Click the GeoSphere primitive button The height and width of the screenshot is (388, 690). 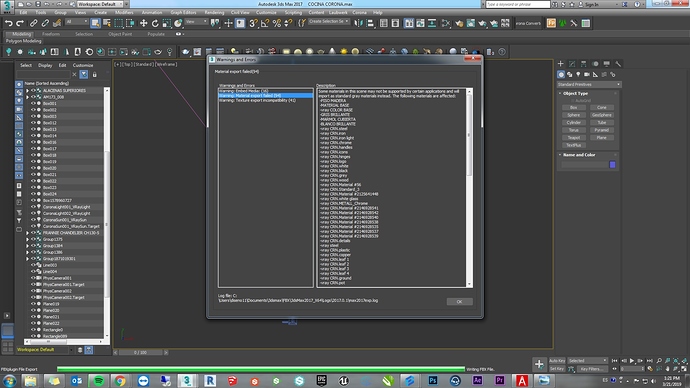602,115
